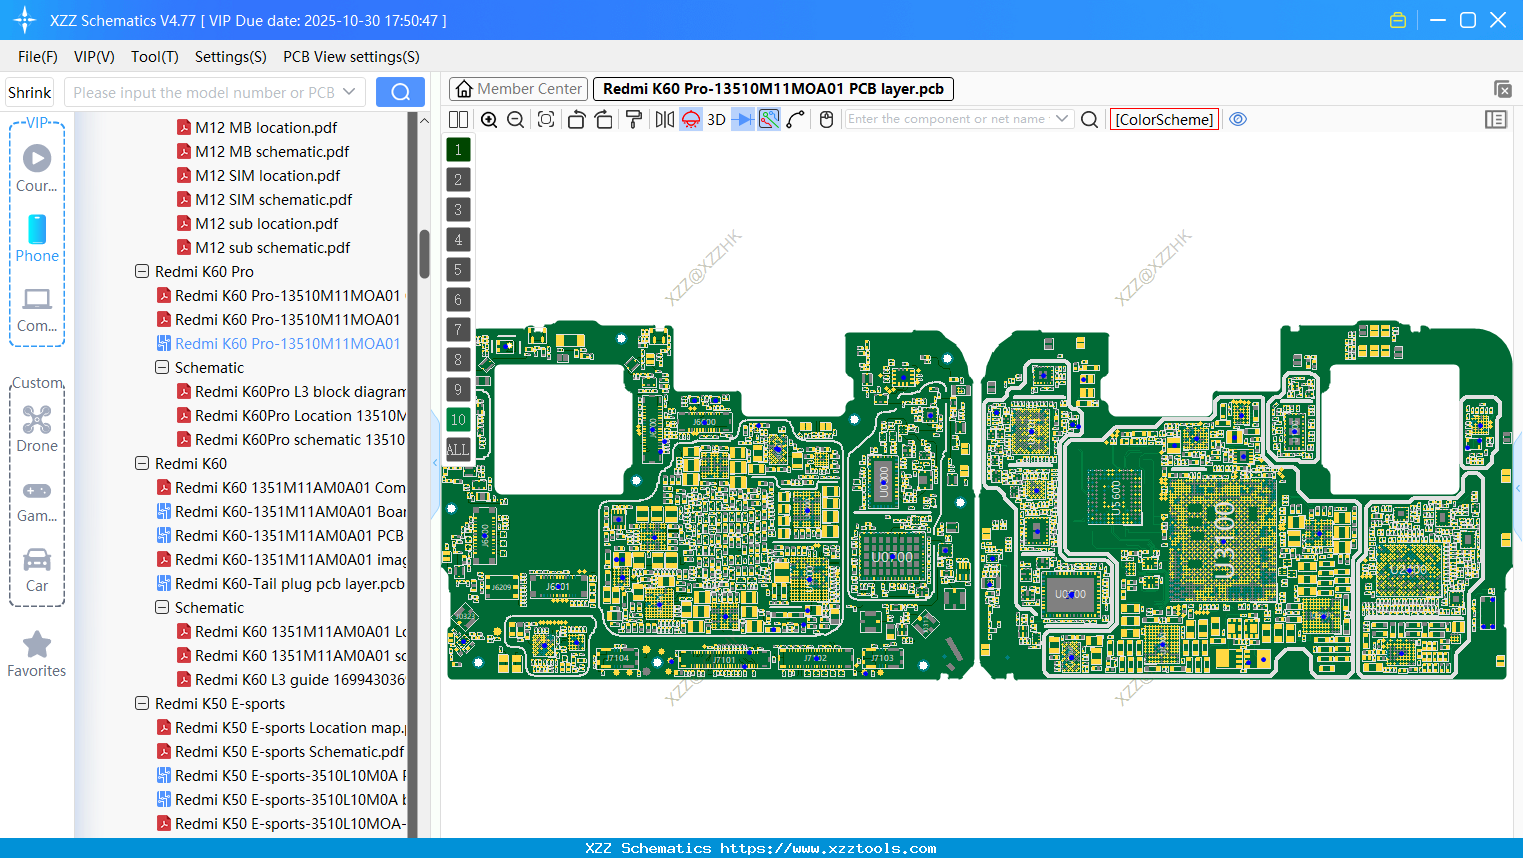Screen dimensions: 1523x858
Task: Open the component or net name dropdown
Action: pyautogui.click(x=1062, y=119)
